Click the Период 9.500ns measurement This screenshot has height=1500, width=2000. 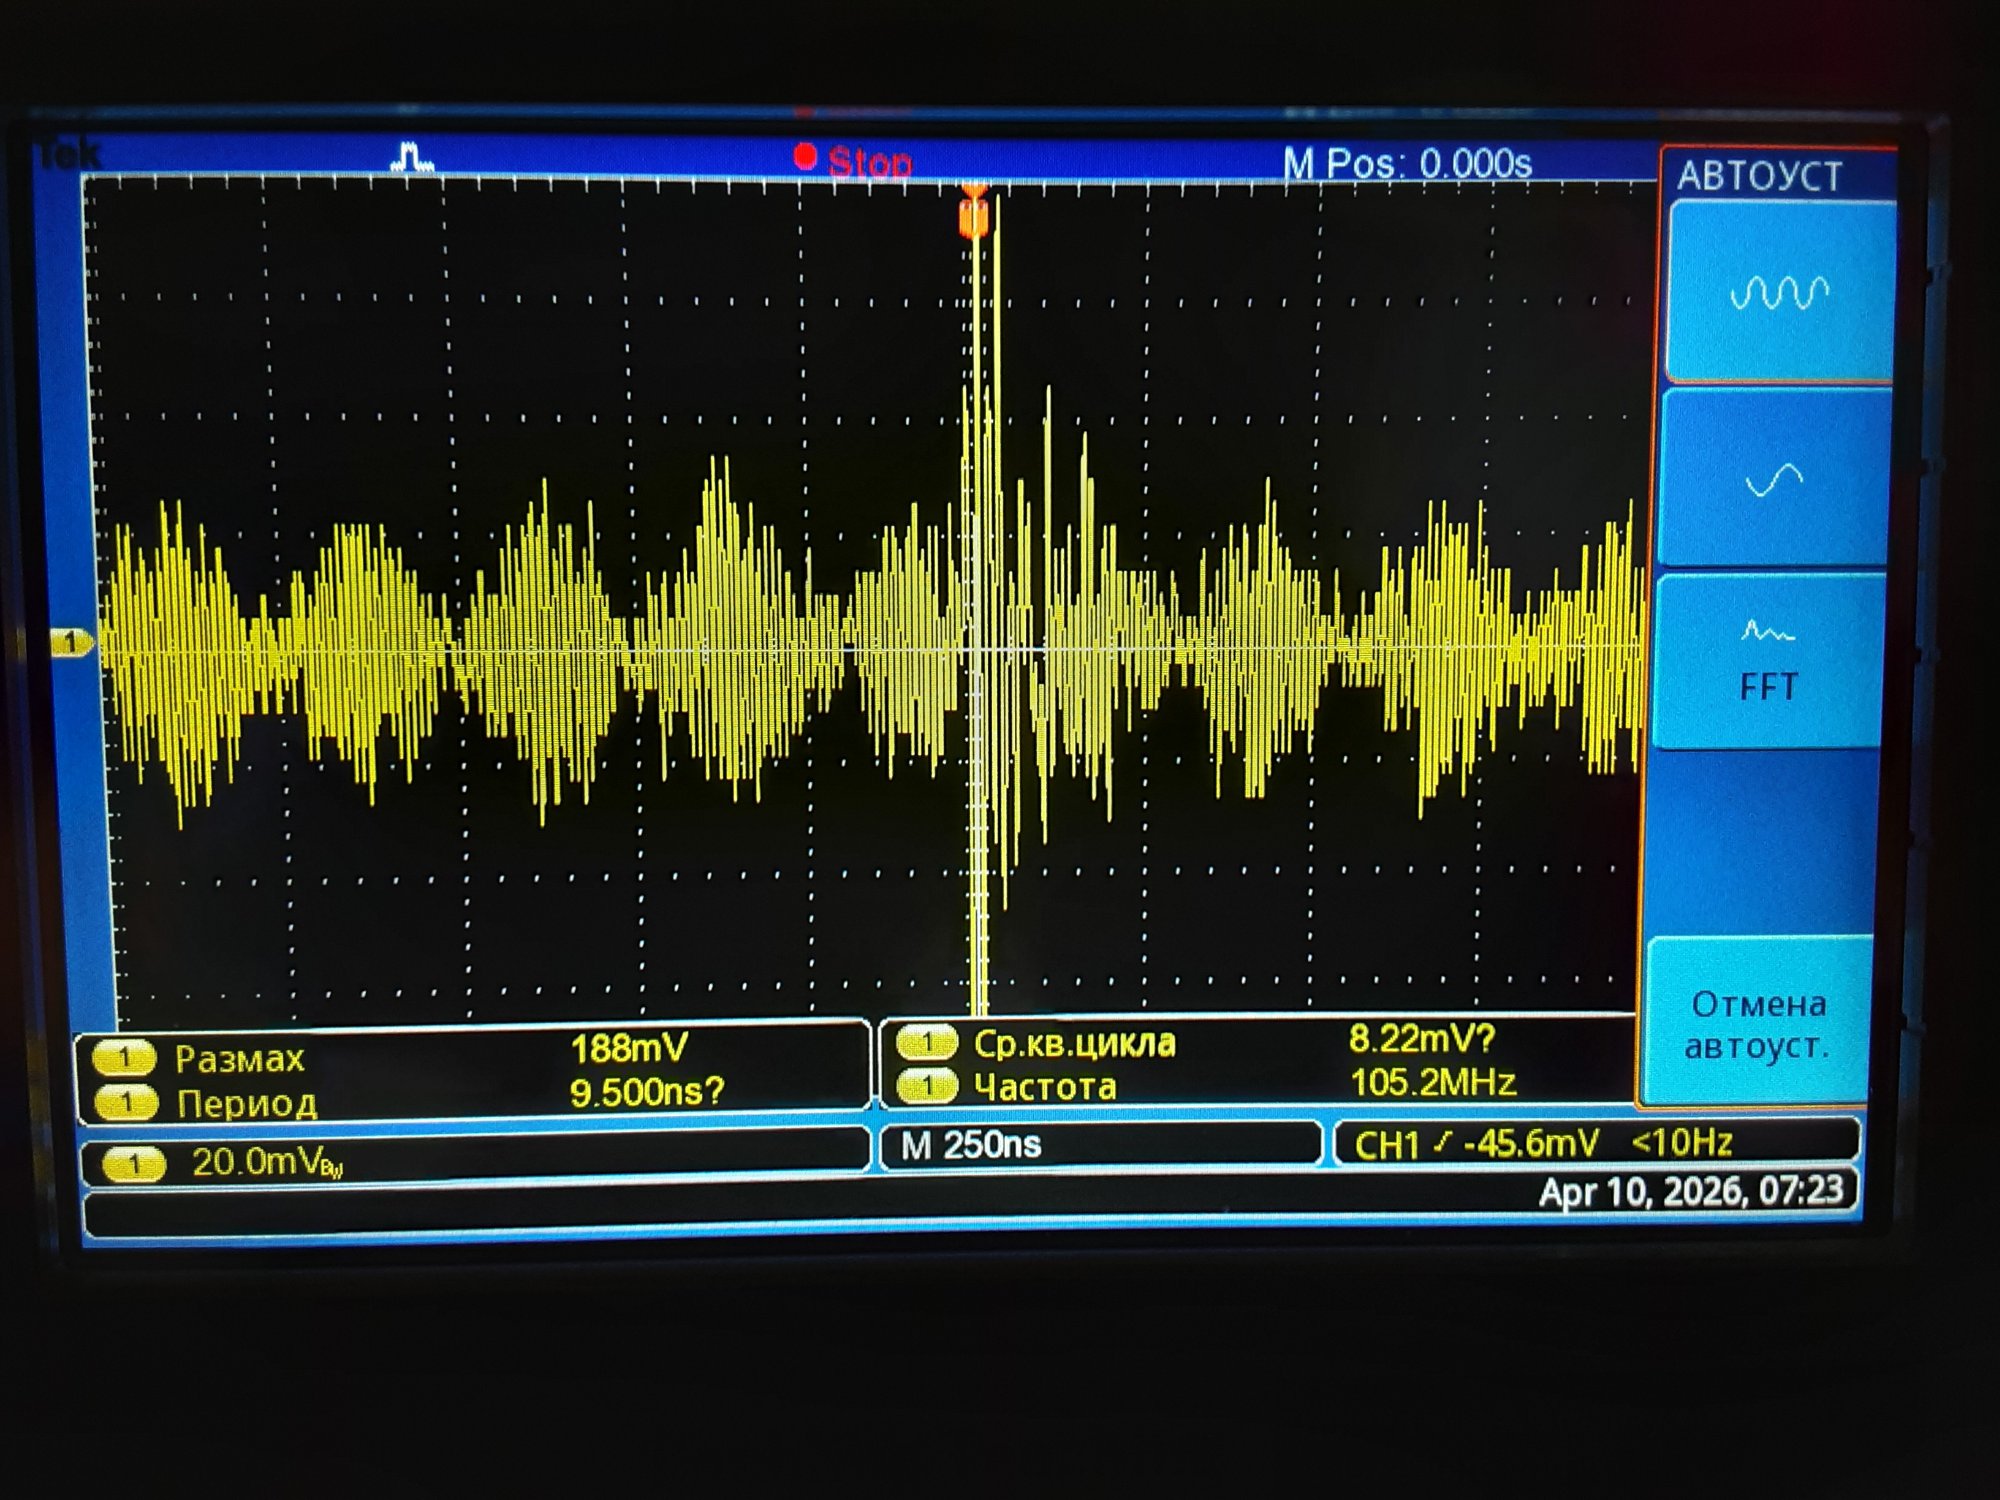click(x=646, y=1093)
